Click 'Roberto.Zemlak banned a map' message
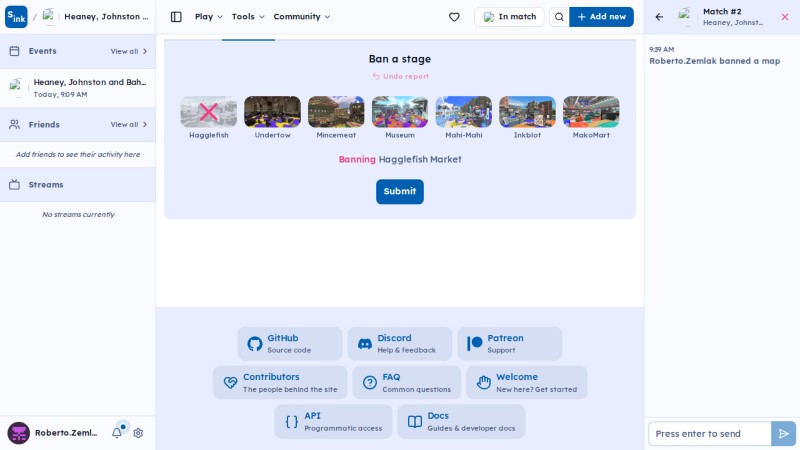 [714, 61]
